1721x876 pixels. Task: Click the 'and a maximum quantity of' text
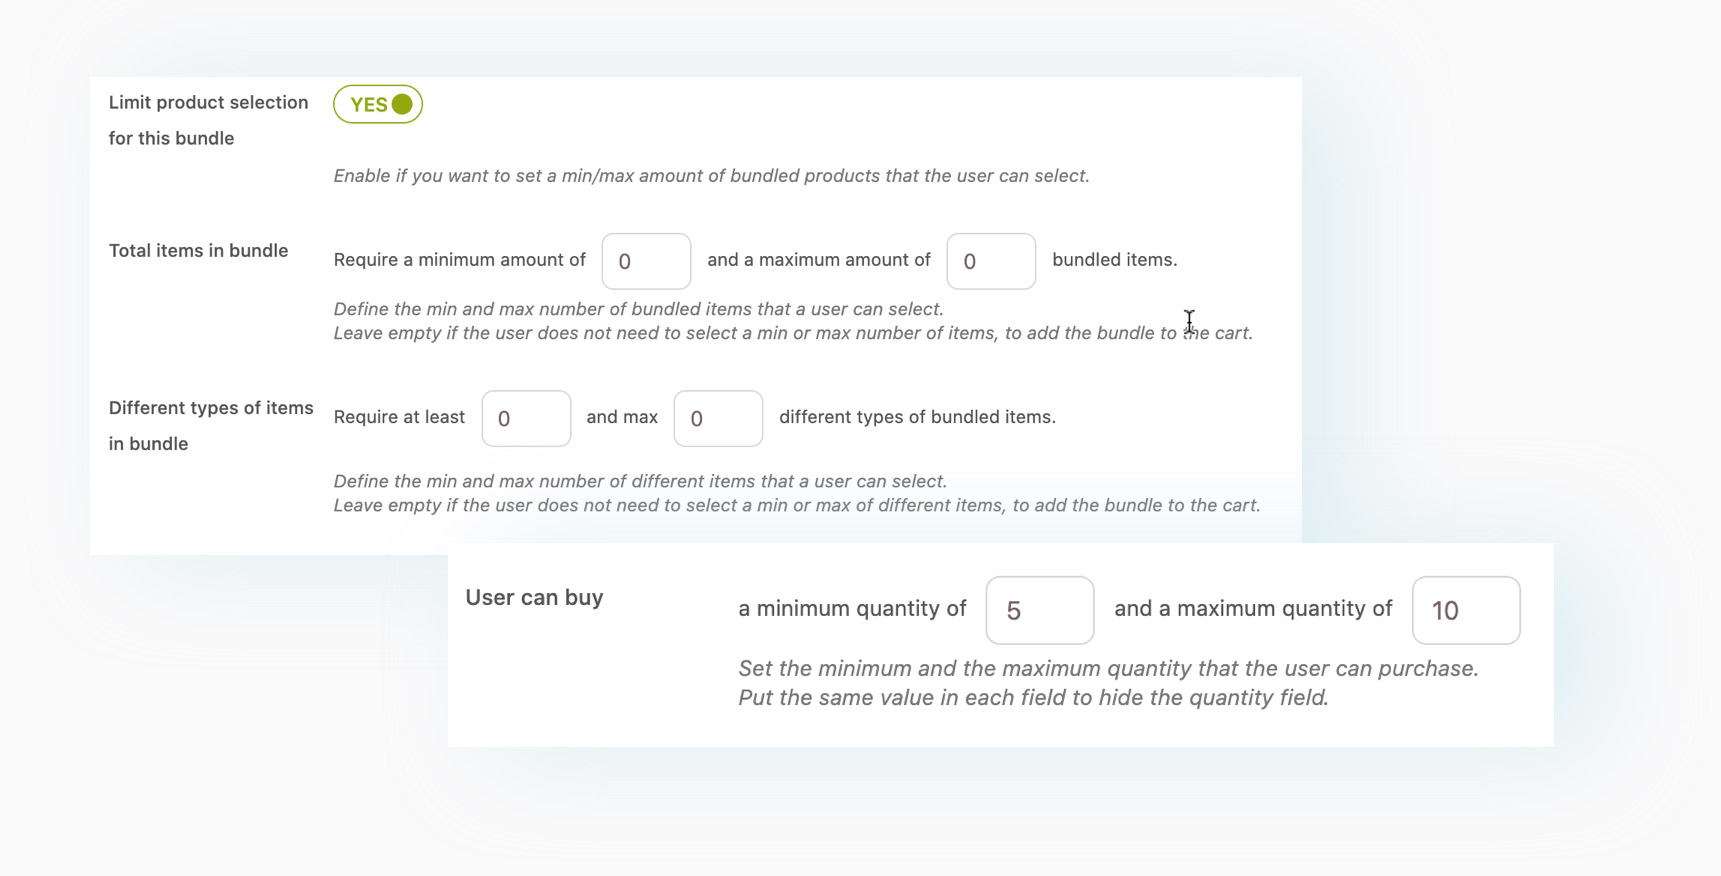tap(1253, 609)
